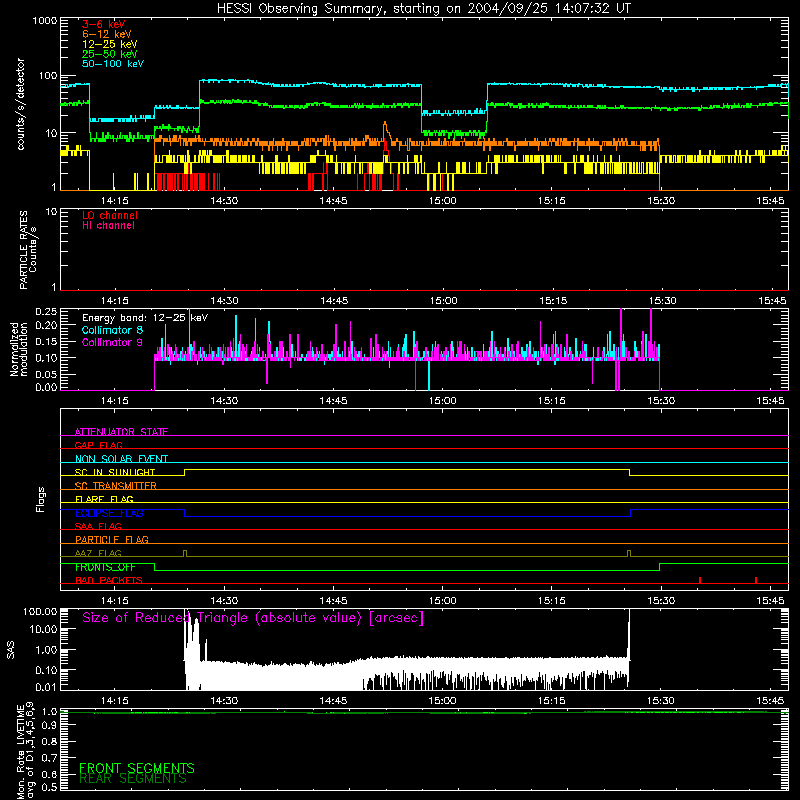Click the LO channel legend label
The image size is (800, 800).
pos(110,215)
